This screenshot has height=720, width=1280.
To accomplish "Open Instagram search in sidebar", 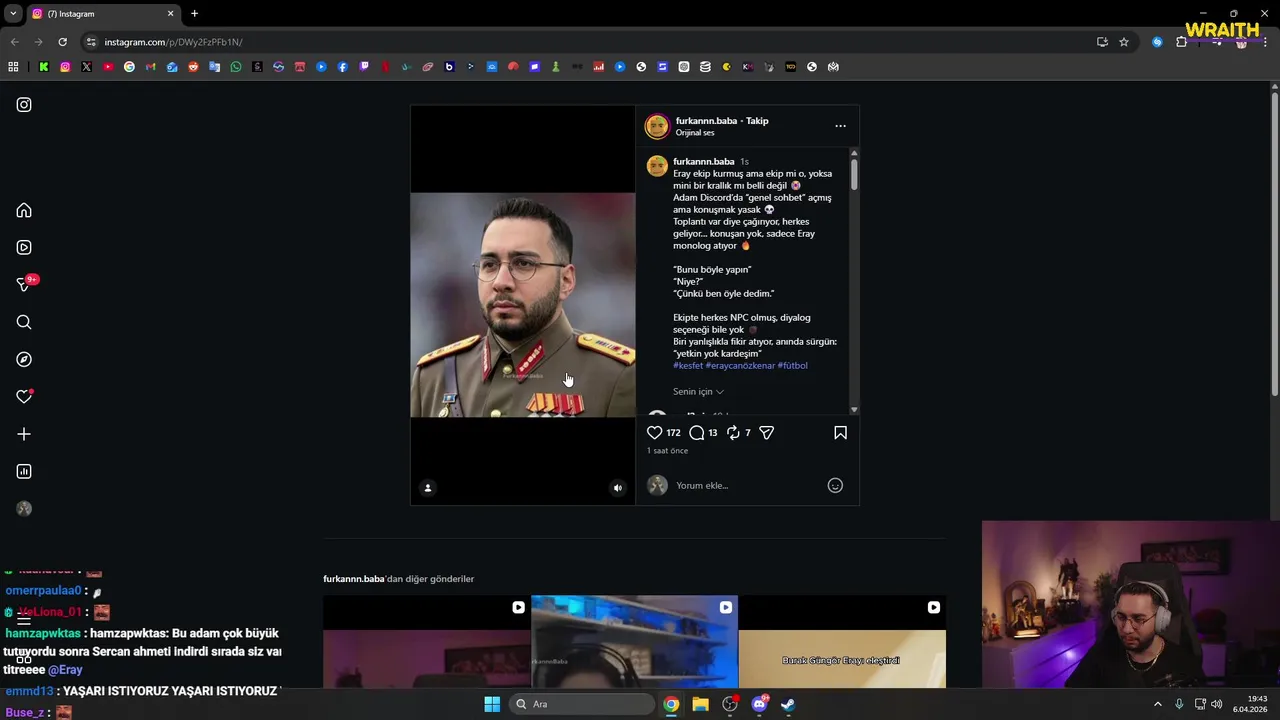I will pyautogui.click(x=24, y=322).
